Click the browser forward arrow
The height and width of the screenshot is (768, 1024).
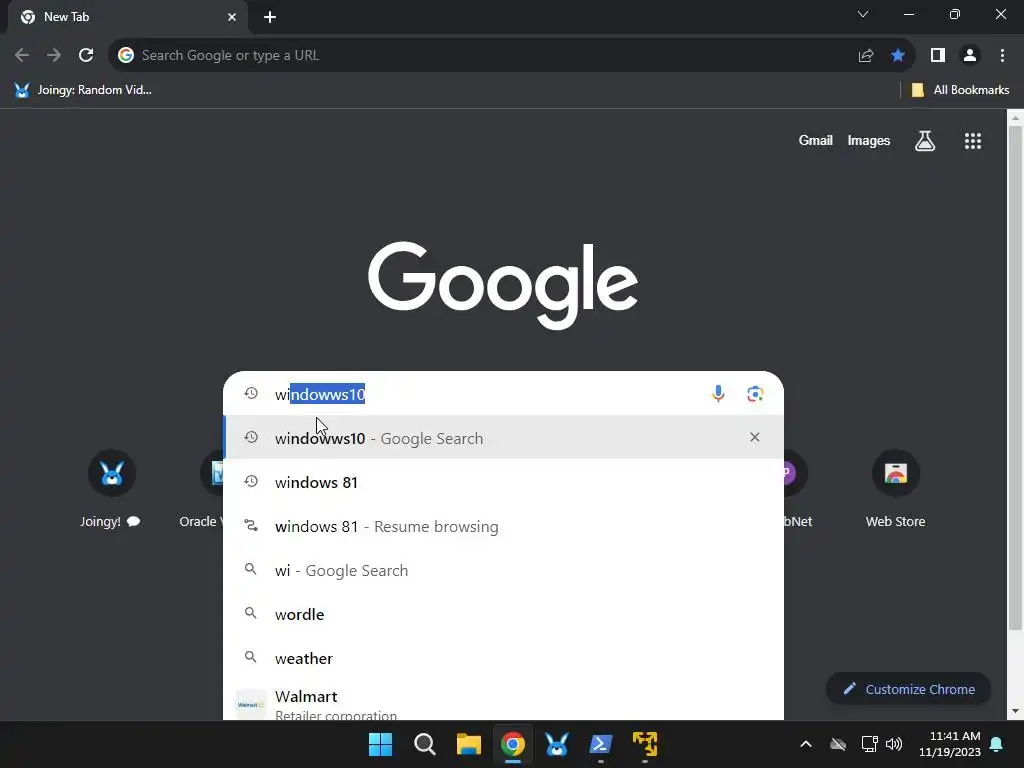click(x=54, y=56)
